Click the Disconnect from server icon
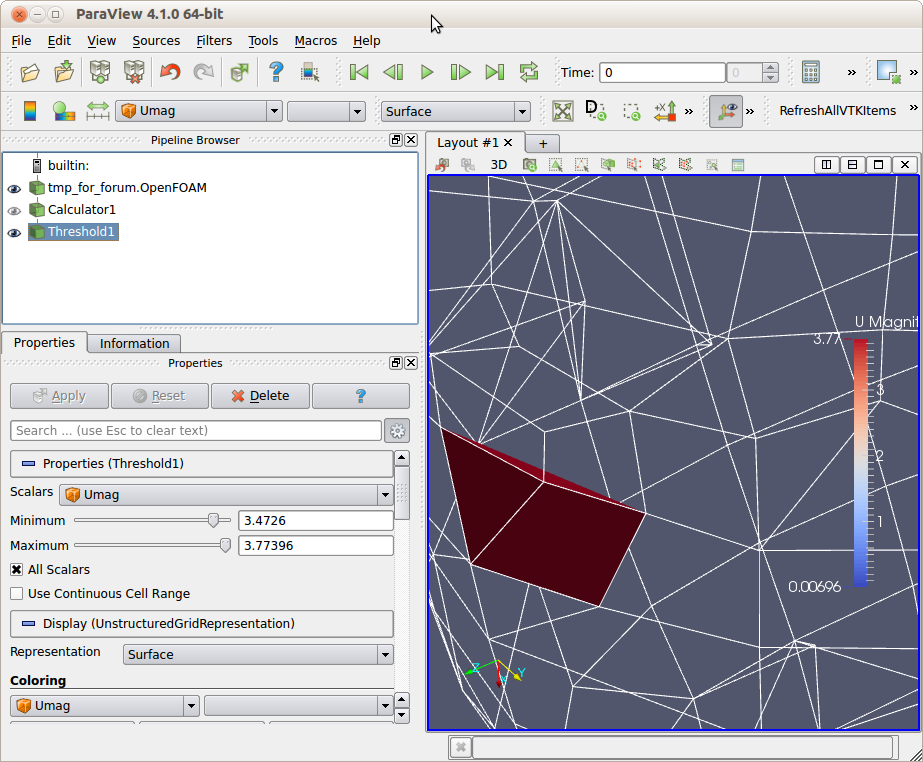The height and width of the screenshot is (762, 923). pos(134,72)
